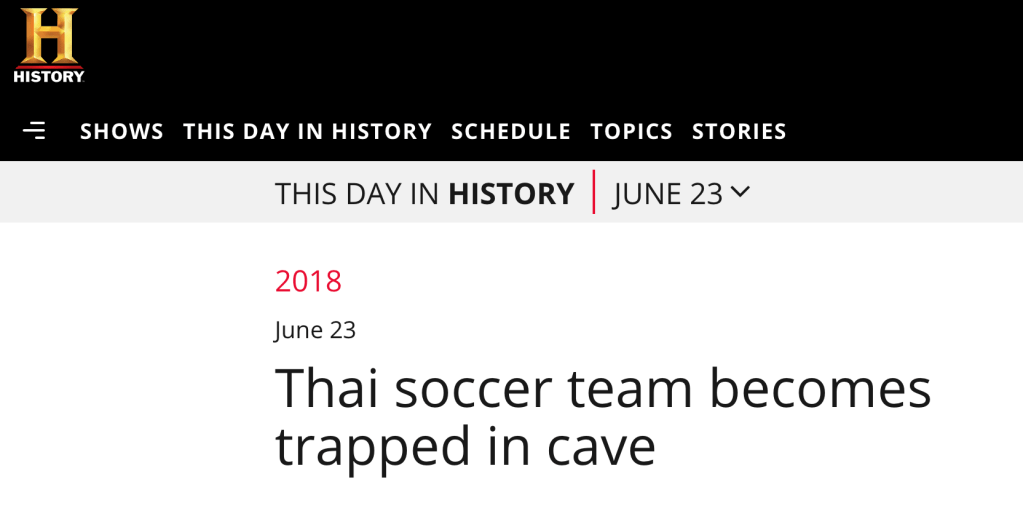Click the THIS DAY IN HISTORY banner title
1023x514 pixels.
tap(424, 193)
